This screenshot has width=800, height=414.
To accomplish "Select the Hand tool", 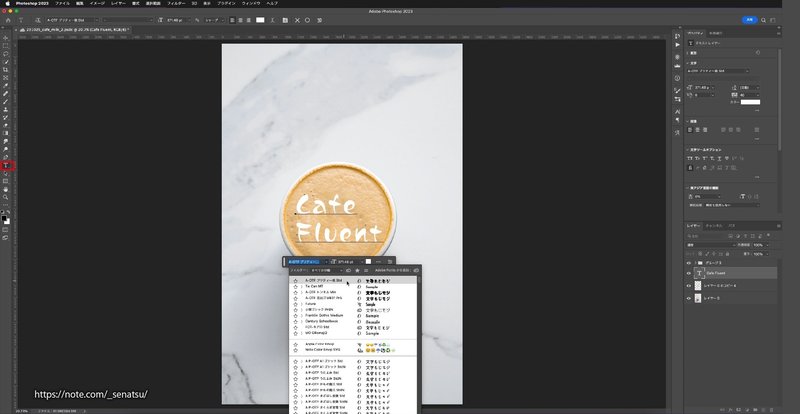I will click(x=6, y=189).
